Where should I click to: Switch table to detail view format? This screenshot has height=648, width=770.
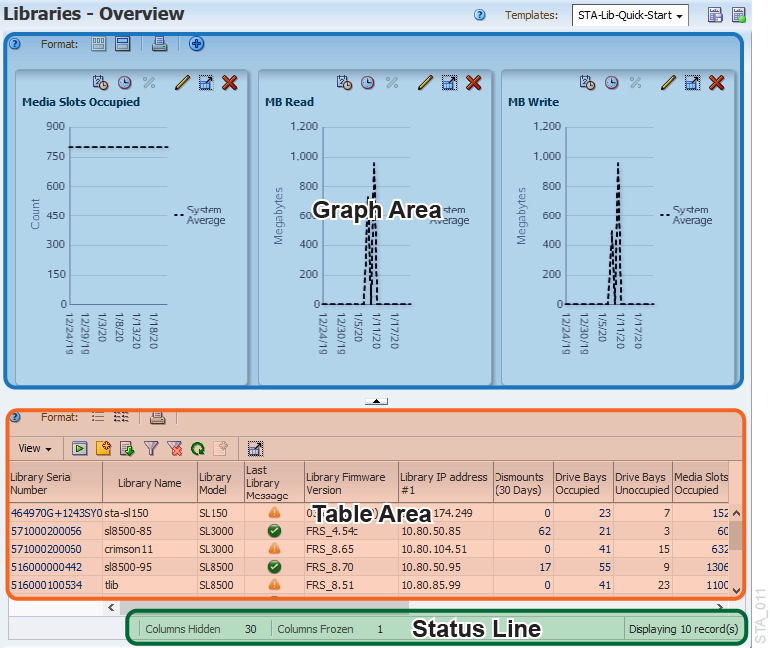click(121, 417)
